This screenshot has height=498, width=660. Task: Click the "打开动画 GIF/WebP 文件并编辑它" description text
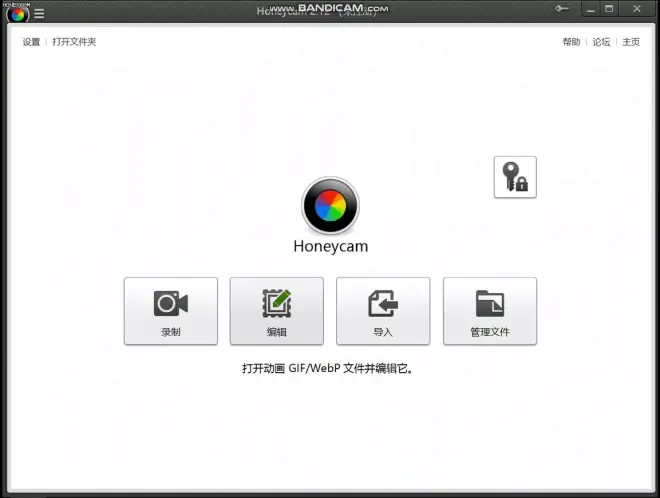point(327,368)
